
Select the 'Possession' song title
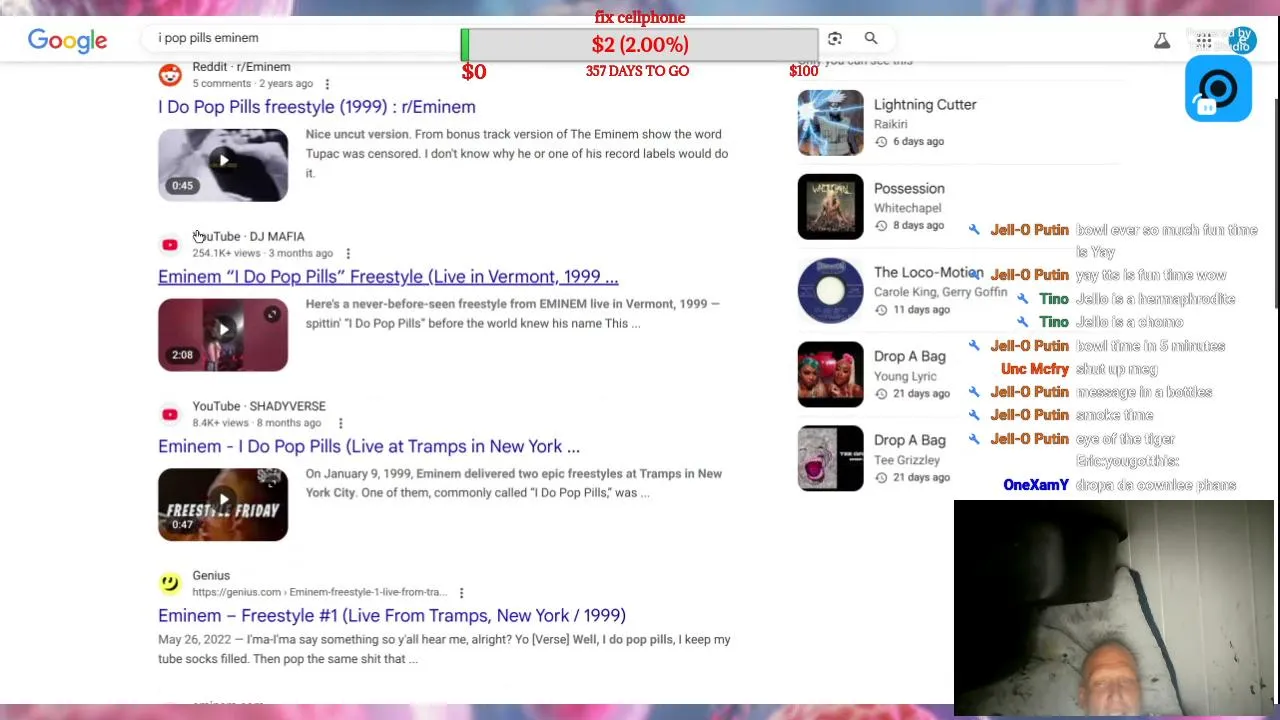tap(909, 189)
